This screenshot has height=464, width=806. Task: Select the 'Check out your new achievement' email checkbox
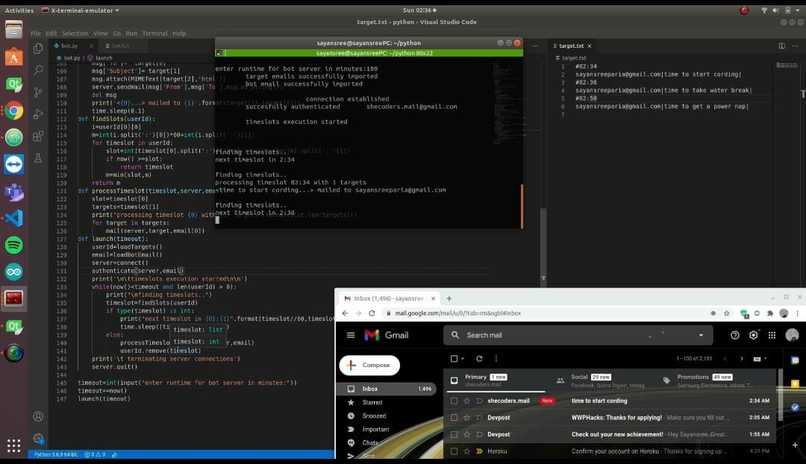coord(453,435)
